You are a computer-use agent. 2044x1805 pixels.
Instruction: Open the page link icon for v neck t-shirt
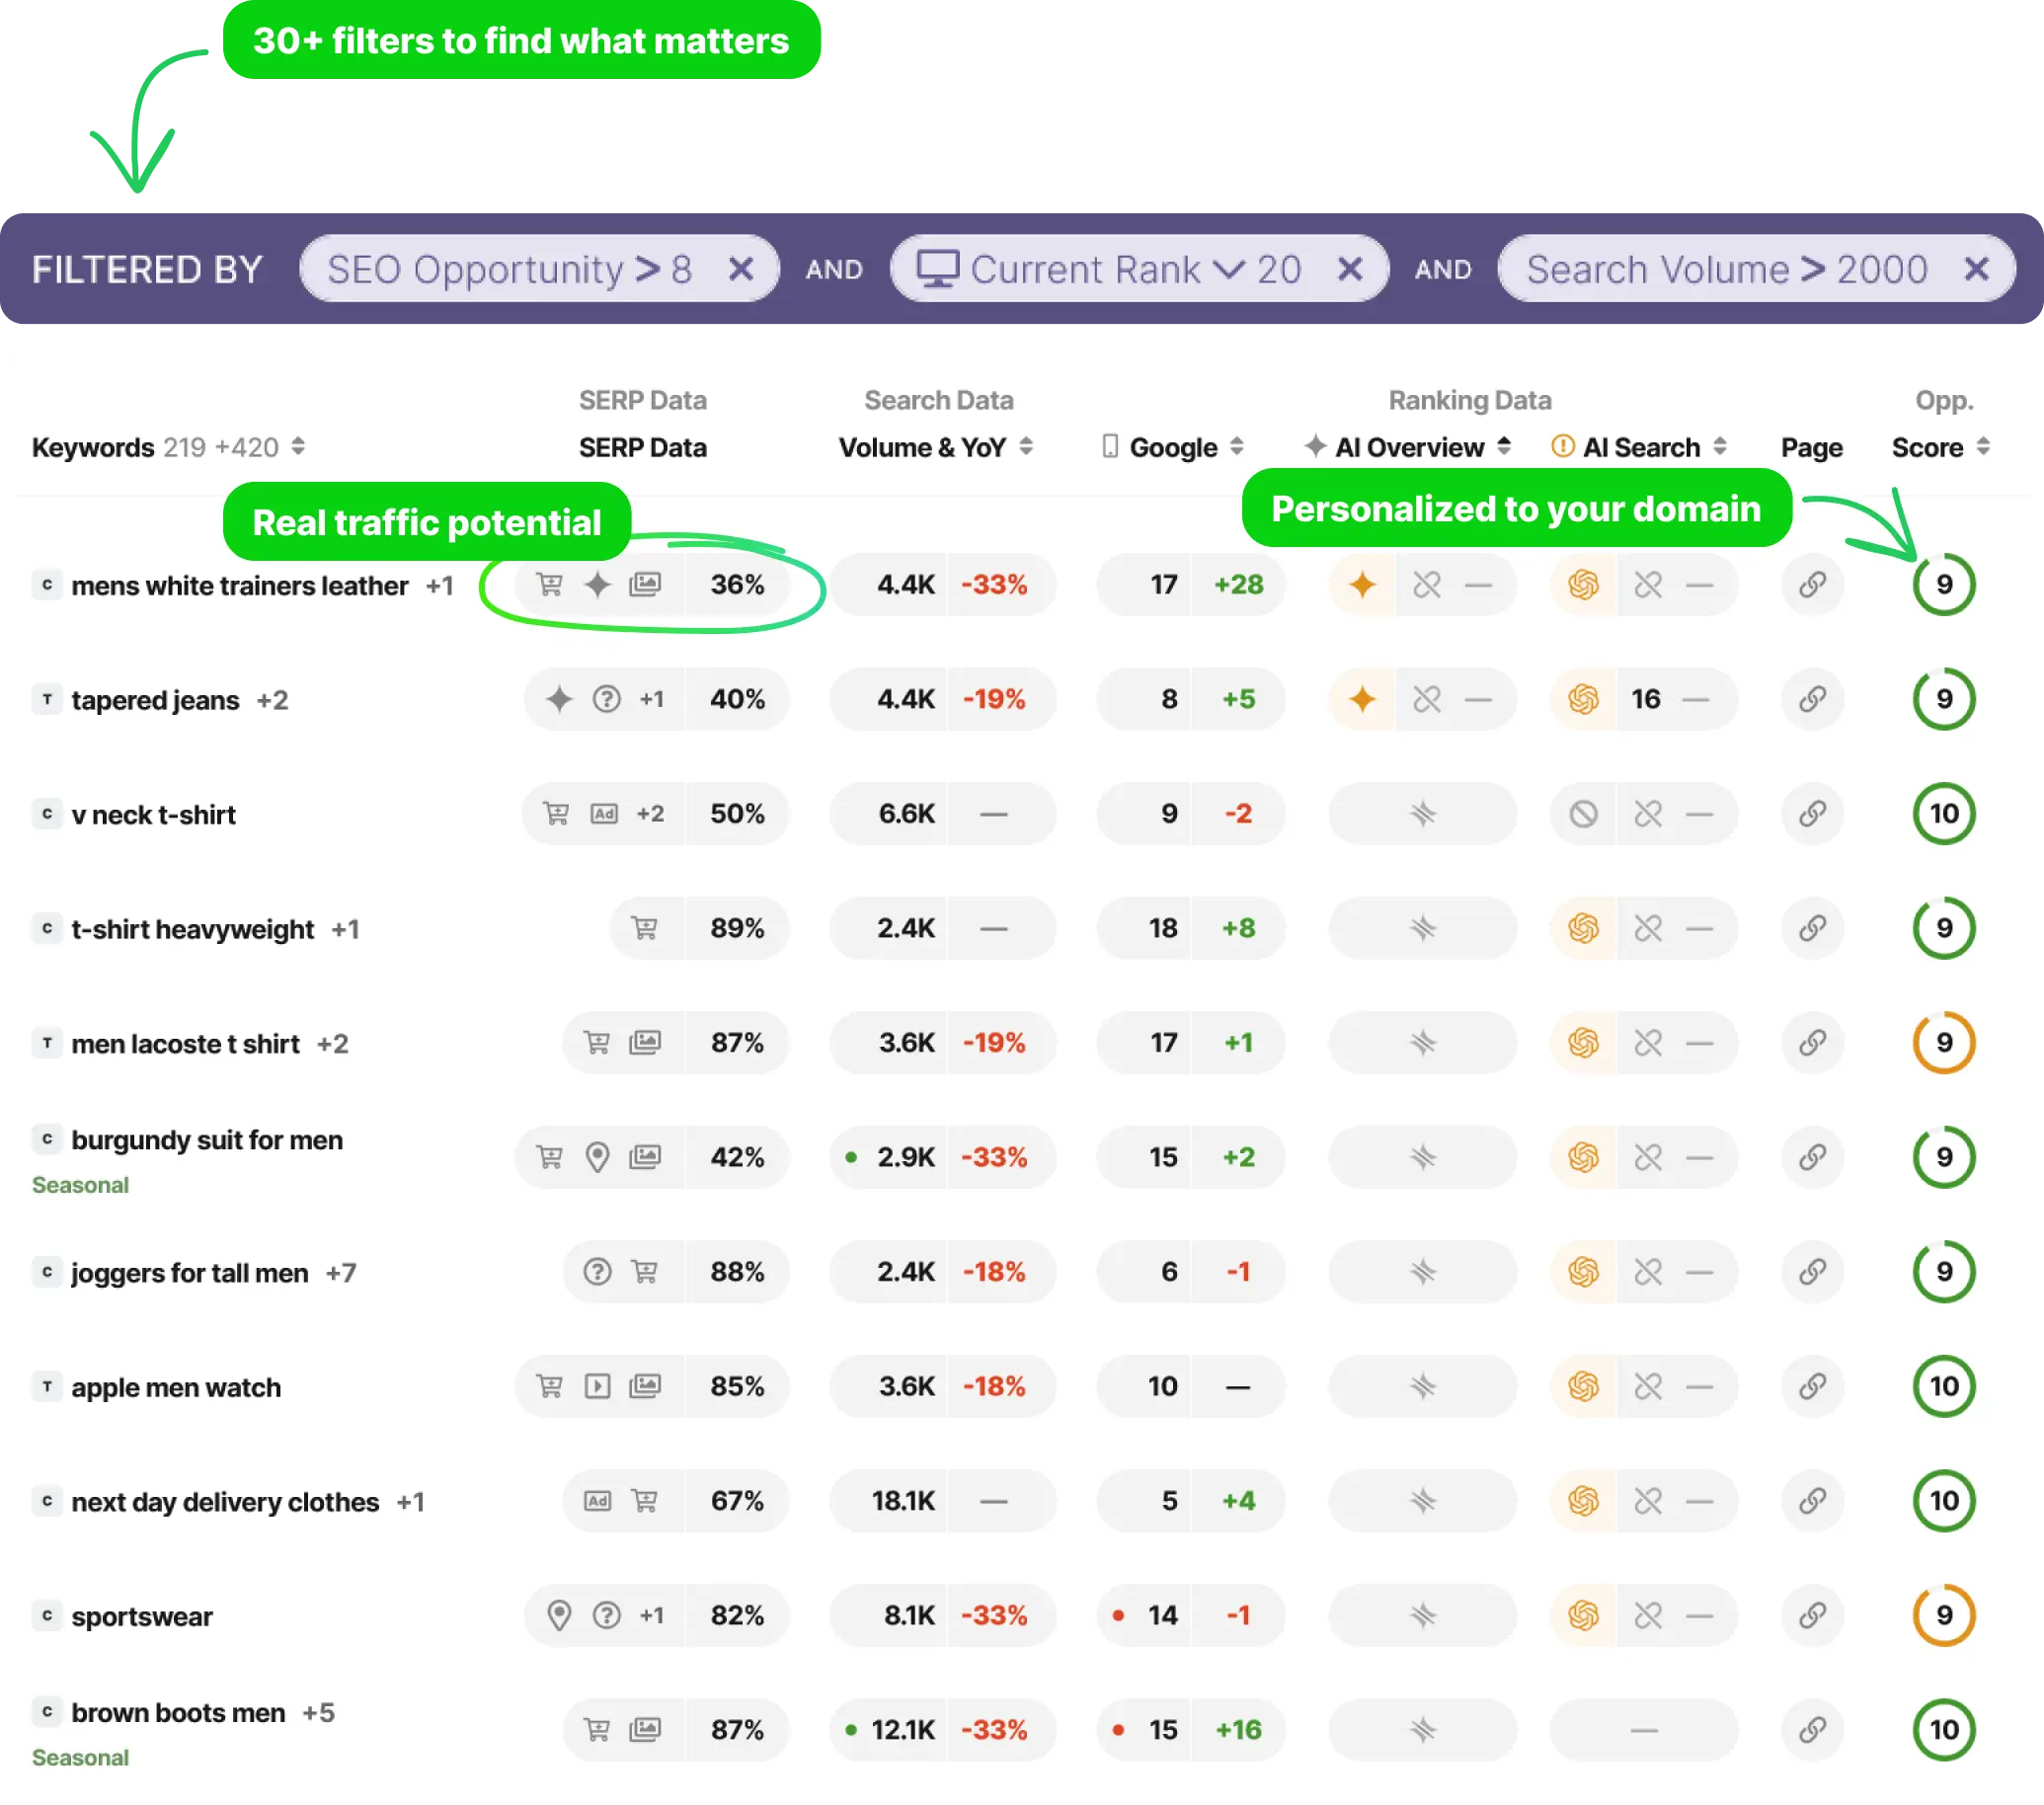tap(1813, 813)
